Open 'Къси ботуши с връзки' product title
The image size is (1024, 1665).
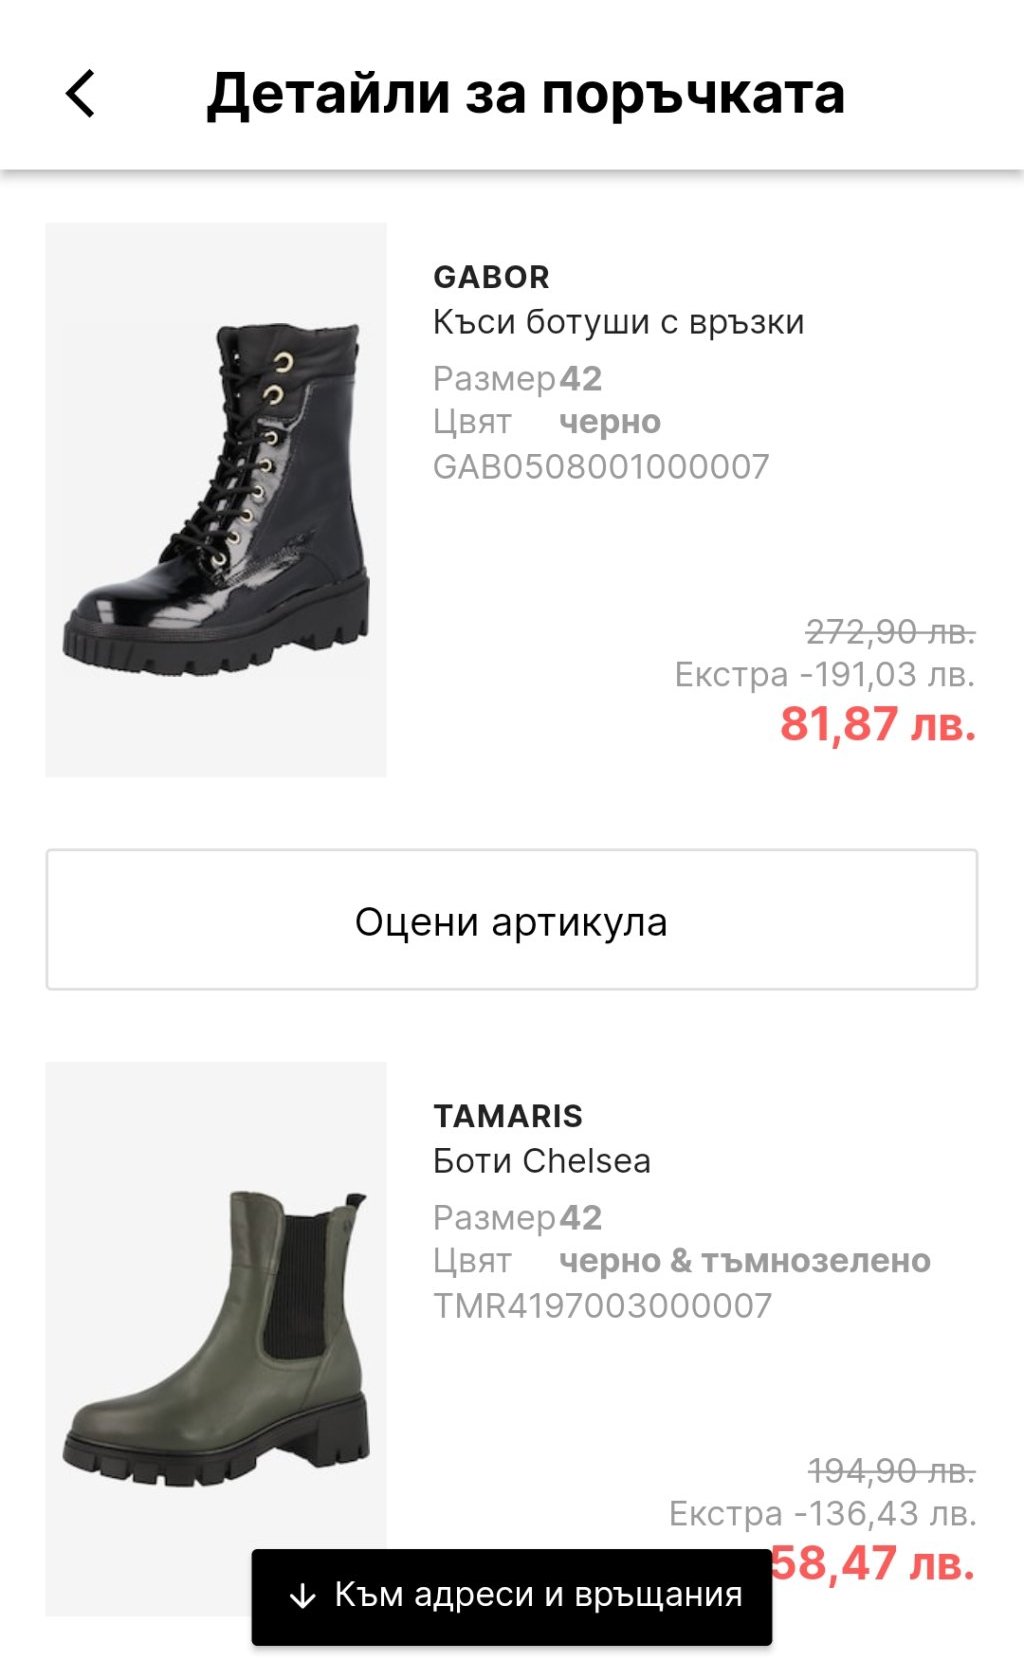click(618, 322)
